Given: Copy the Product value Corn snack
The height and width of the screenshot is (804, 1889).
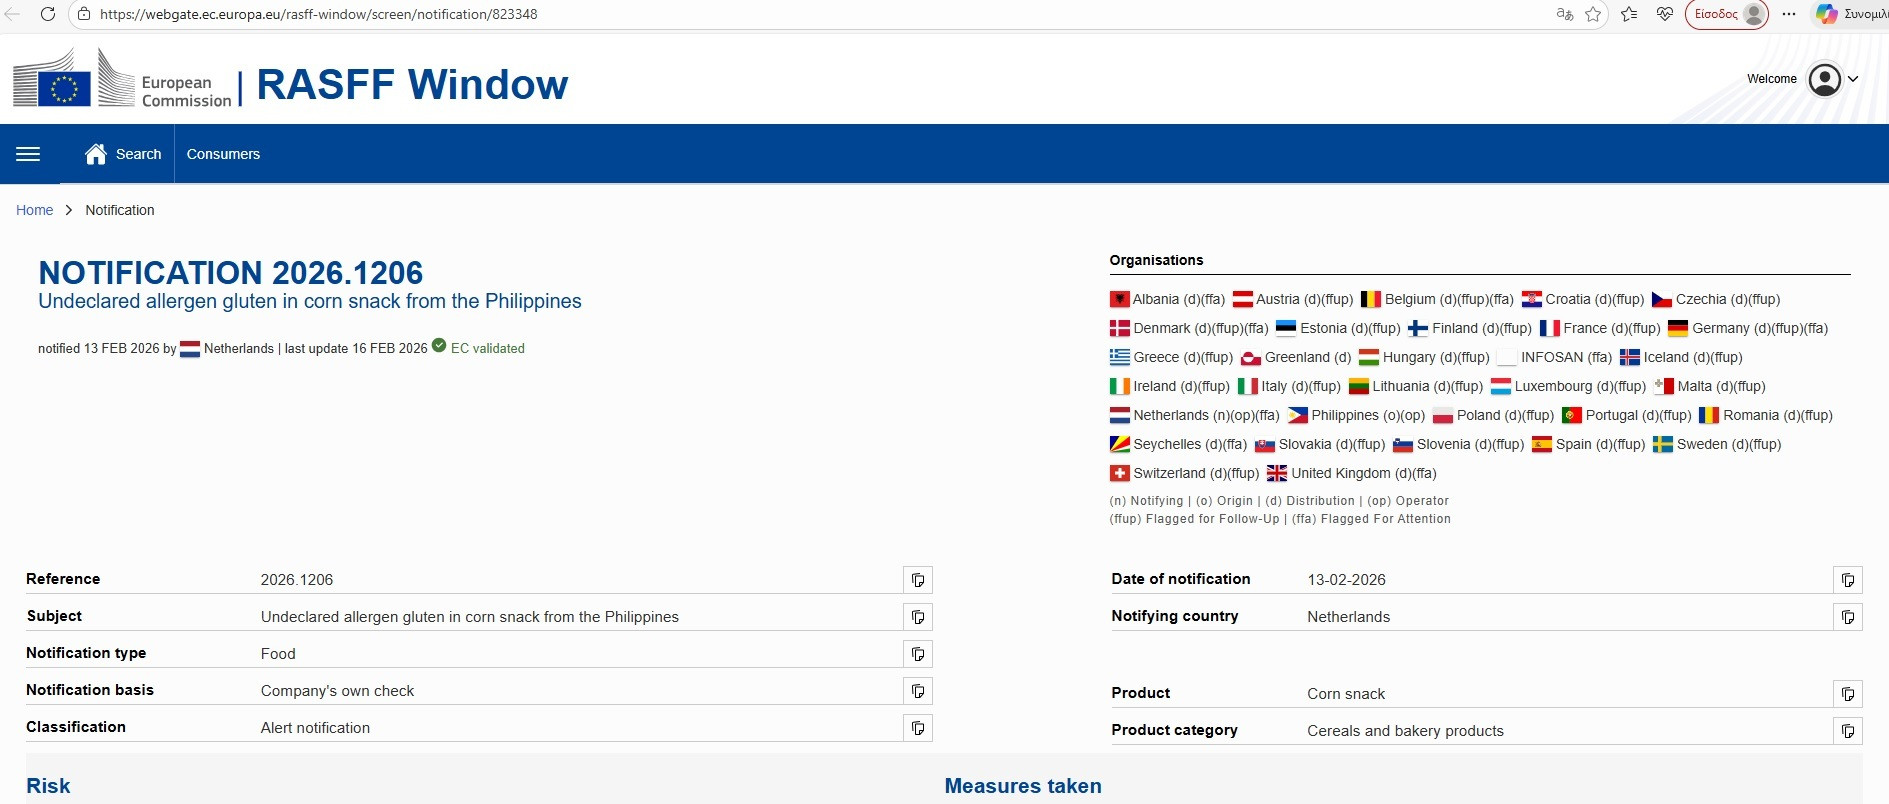Looking at the screenshot, I should [x=1847, y=694].
